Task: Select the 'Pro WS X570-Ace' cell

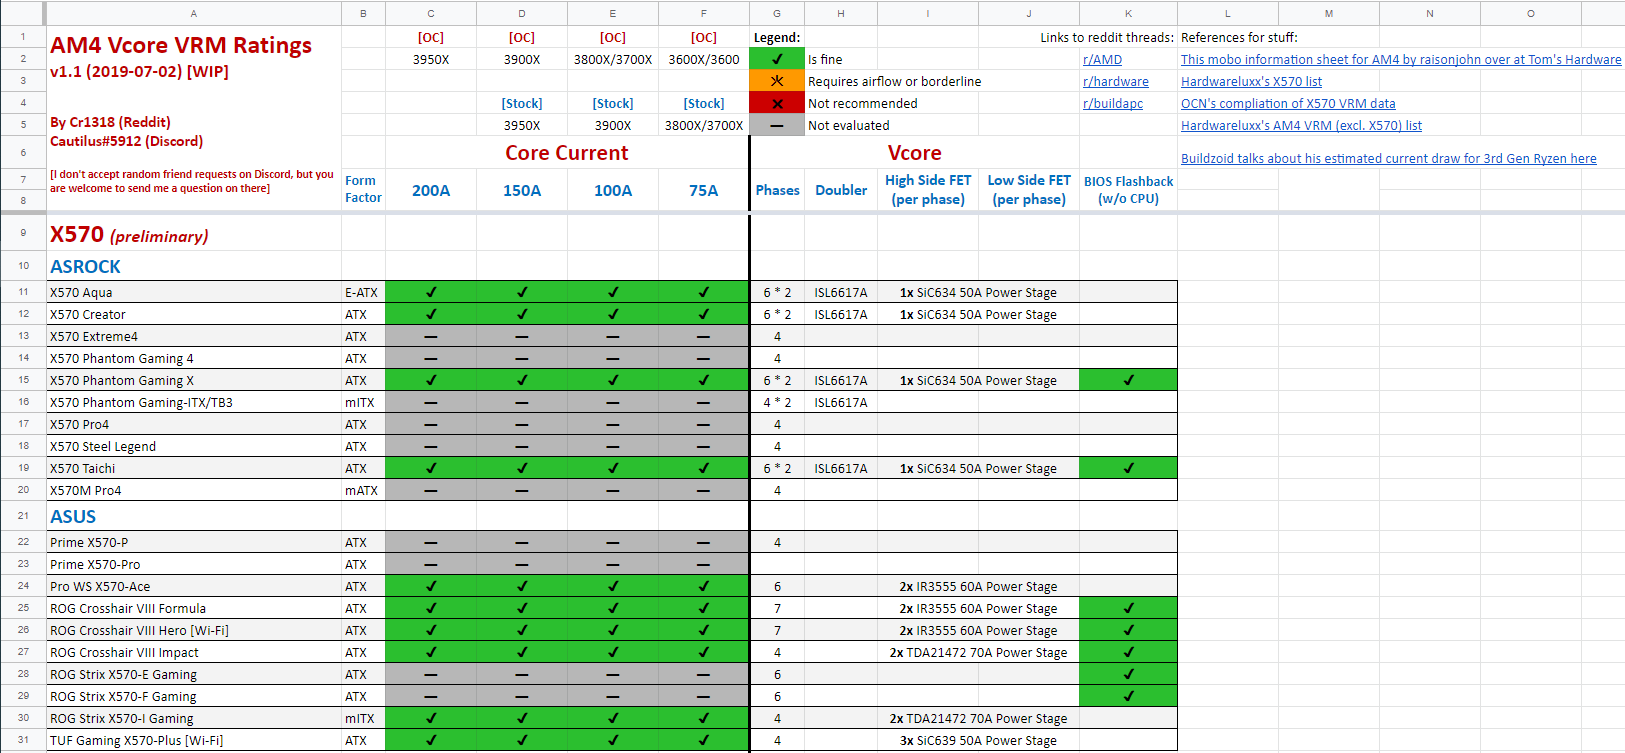Action: click(194, 586)
